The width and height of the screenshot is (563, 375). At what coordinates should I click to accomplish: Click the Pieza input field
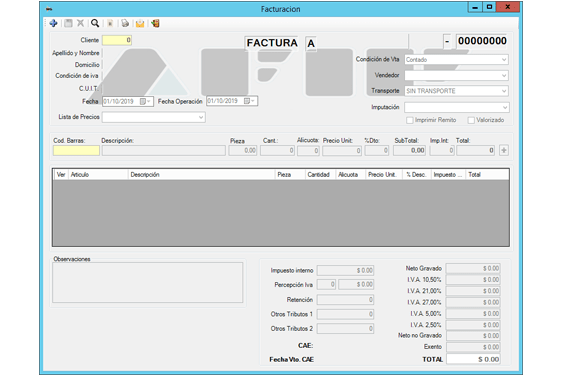click(243, 151)
